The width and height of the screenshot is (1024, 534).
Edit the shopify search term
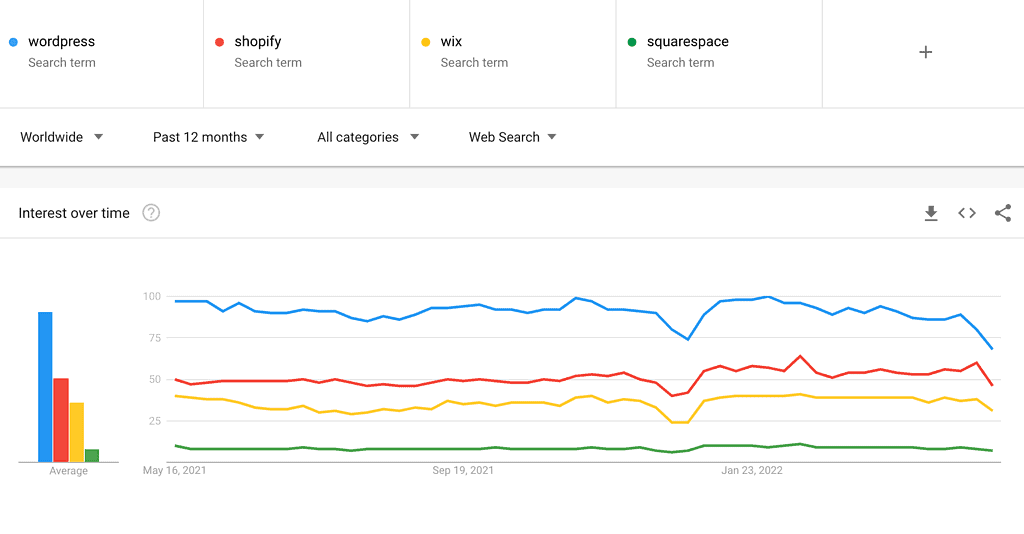(x=258, y=42)
